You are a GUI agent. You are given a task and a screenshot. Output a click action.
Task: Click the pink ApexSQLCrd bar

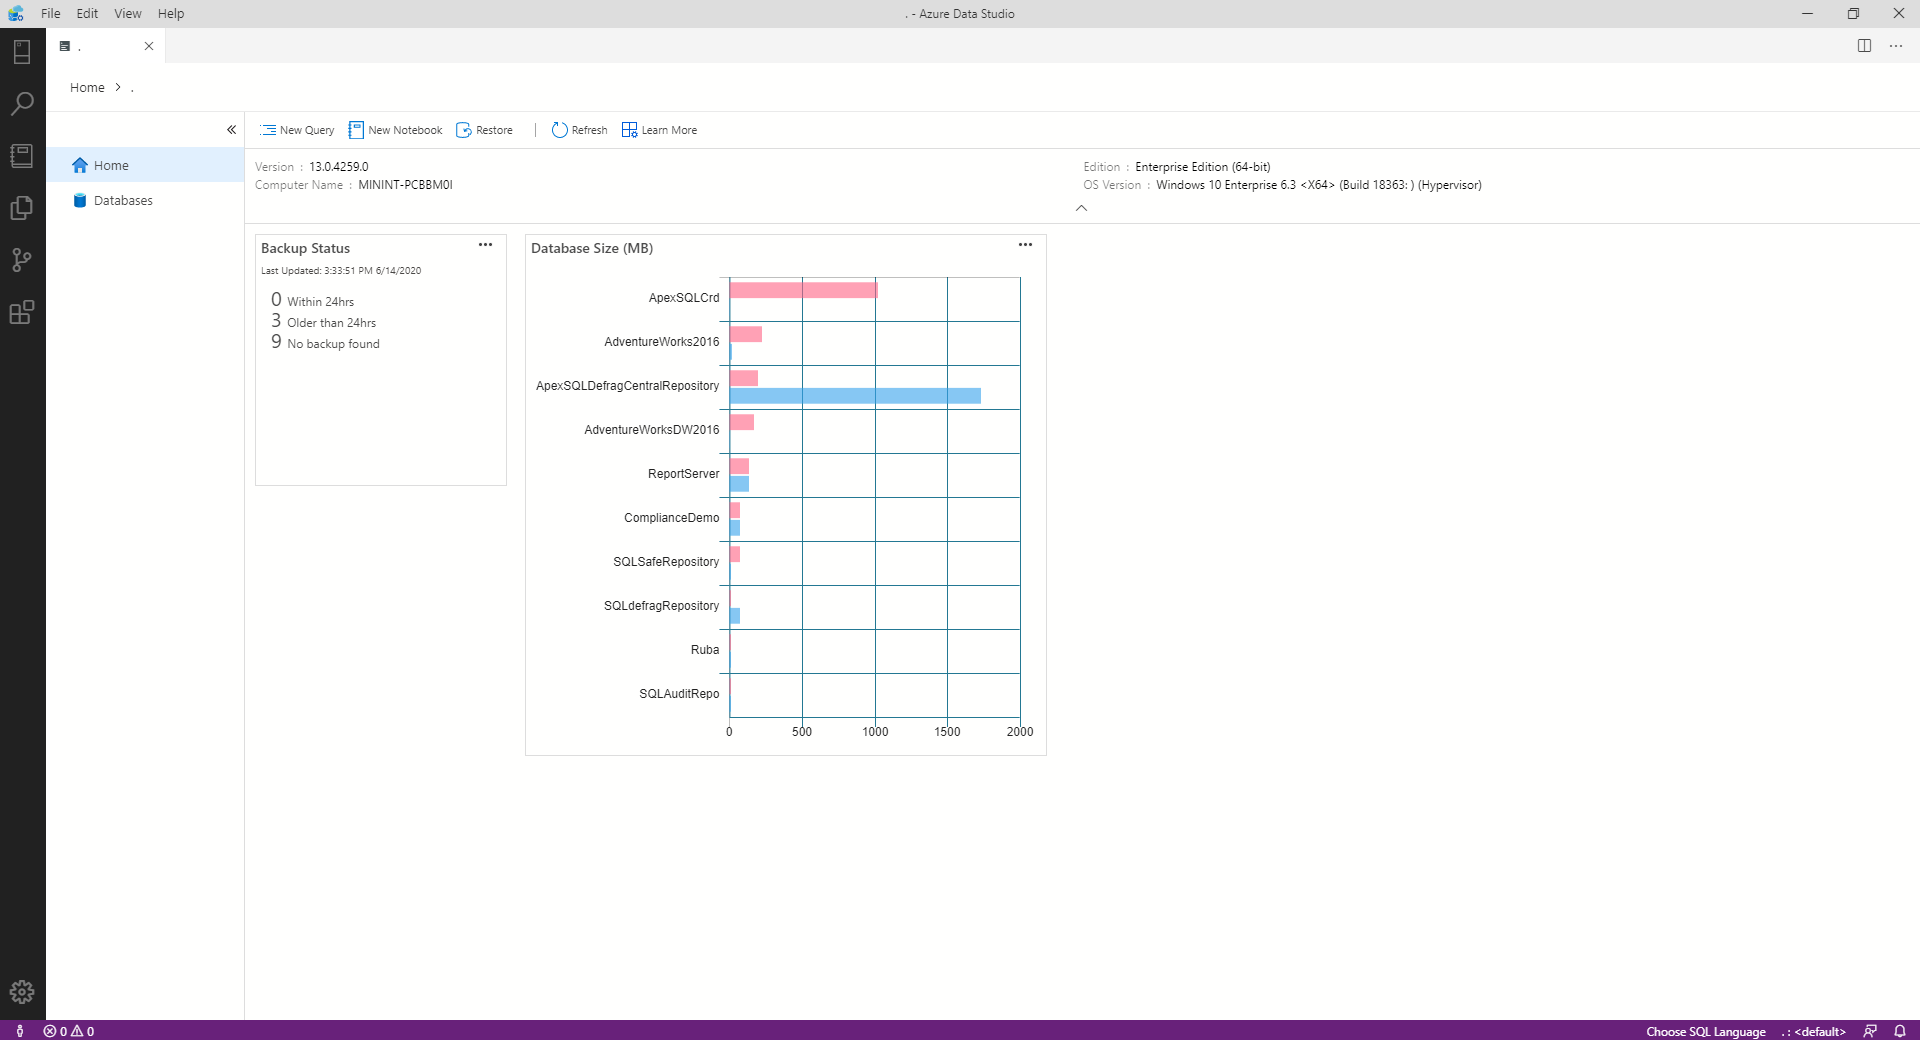(804, 290)
